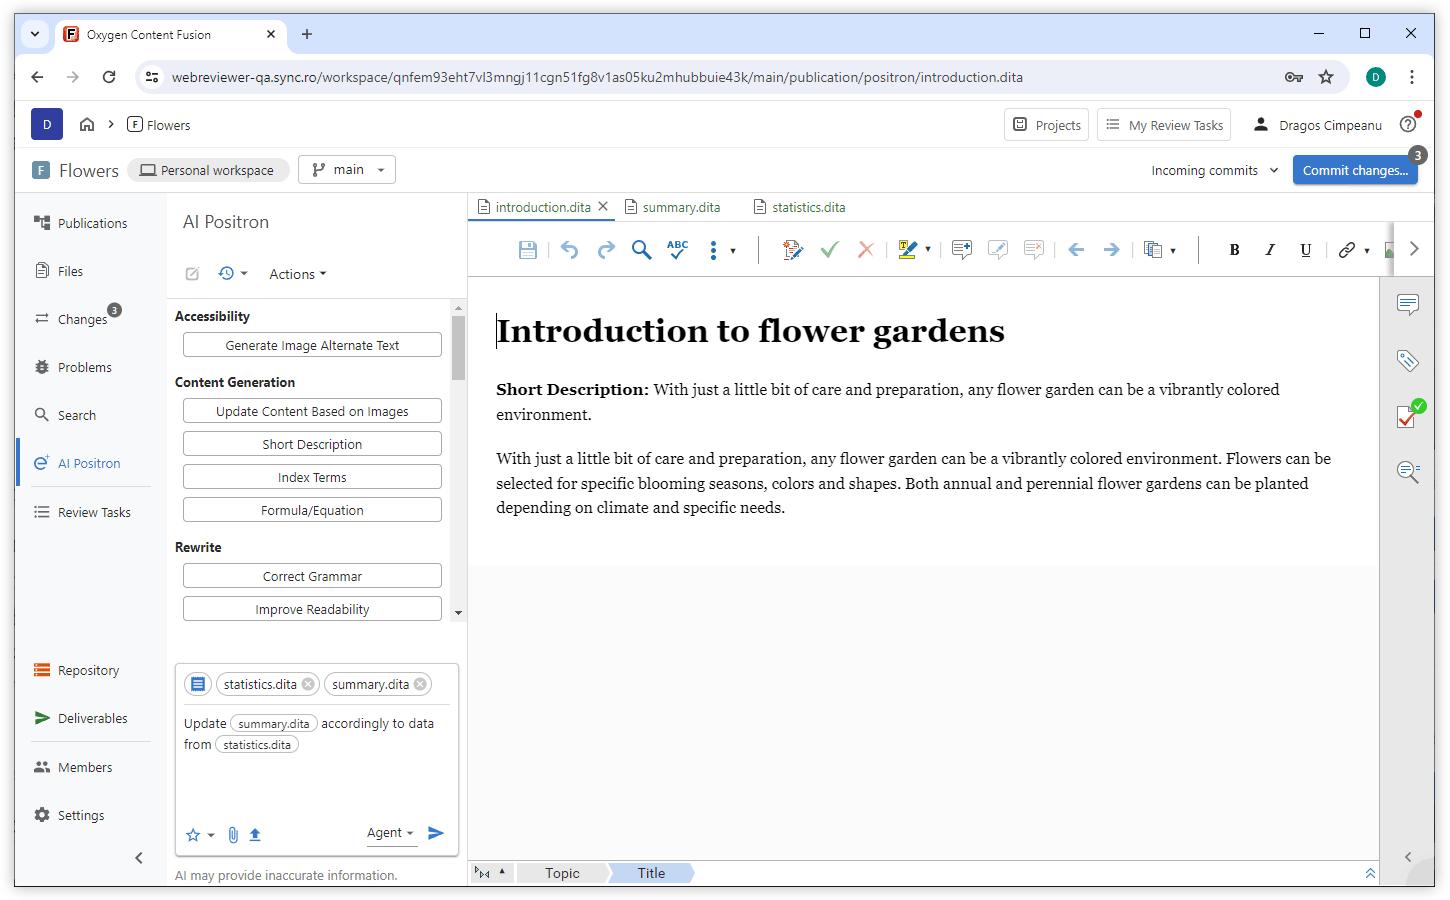Click the paperclip attach icon in chat
This screenshot has width=1450, height=900.
[x=233, y=835]
